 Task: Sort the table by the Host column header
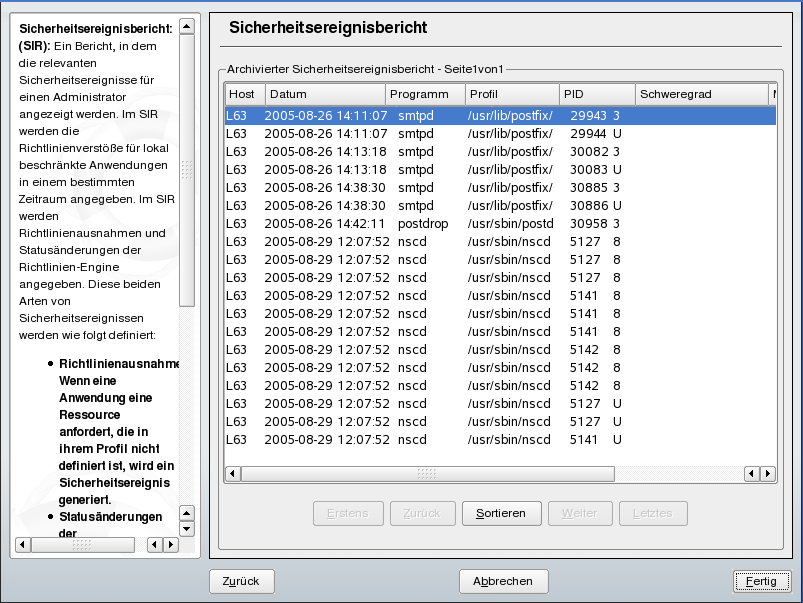[x=242, y=94]
